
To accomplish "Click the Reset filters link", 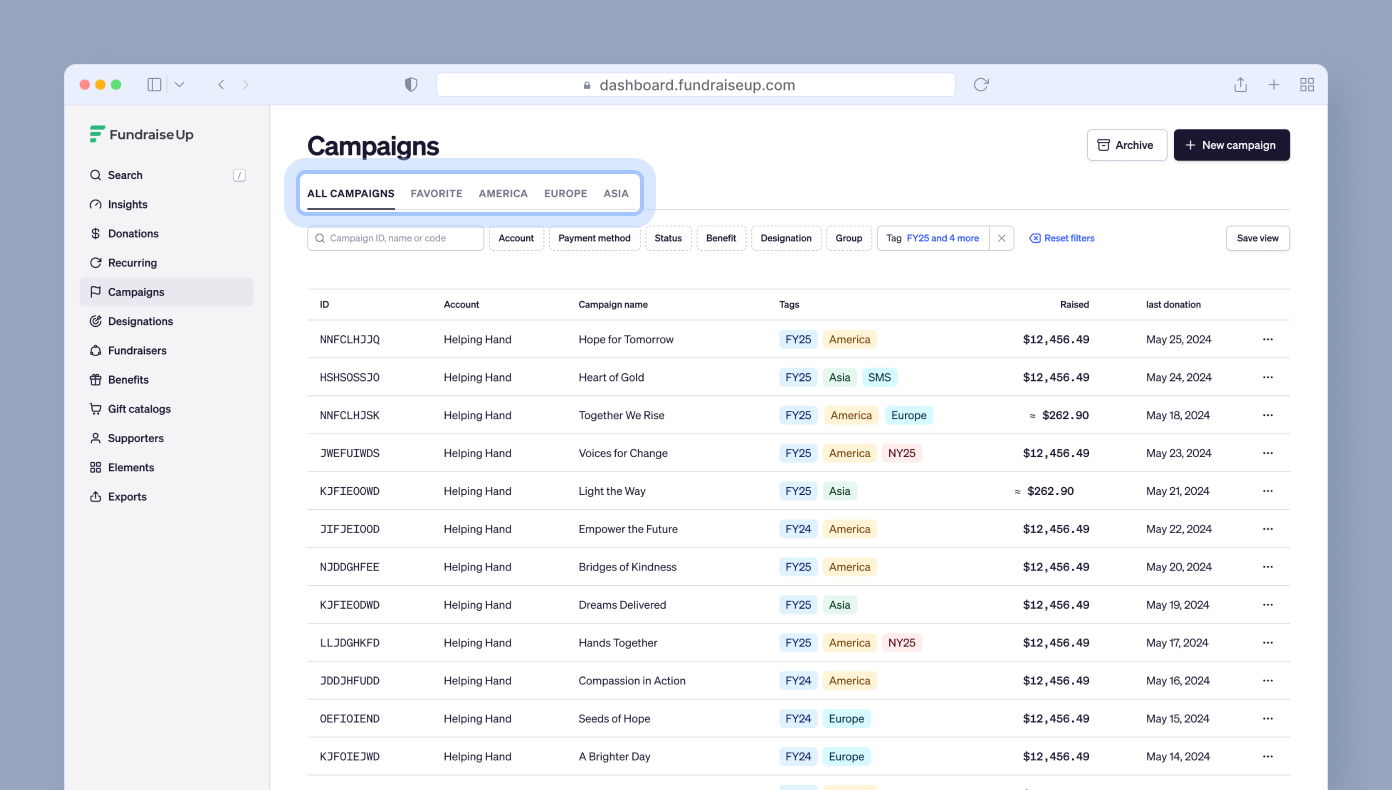I will point(1068,238).
